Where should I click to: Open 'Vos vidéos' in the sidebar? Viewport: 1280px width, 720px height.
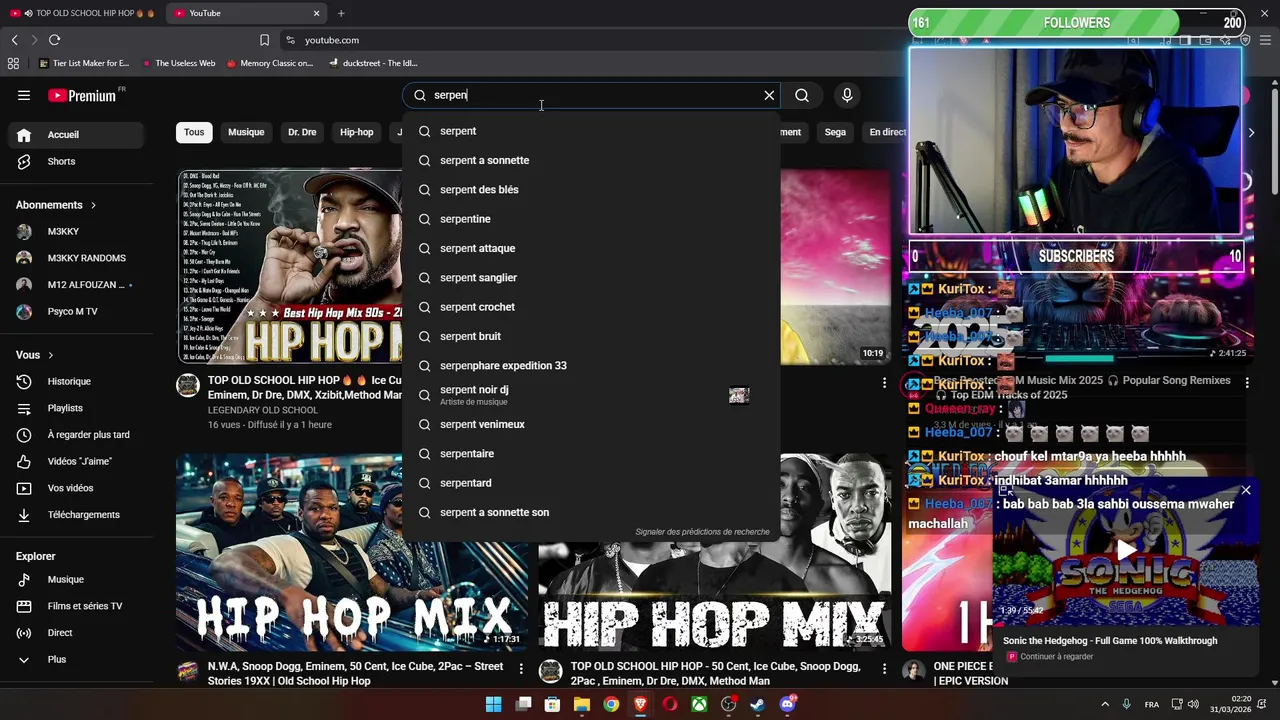(x=78, y=488)
